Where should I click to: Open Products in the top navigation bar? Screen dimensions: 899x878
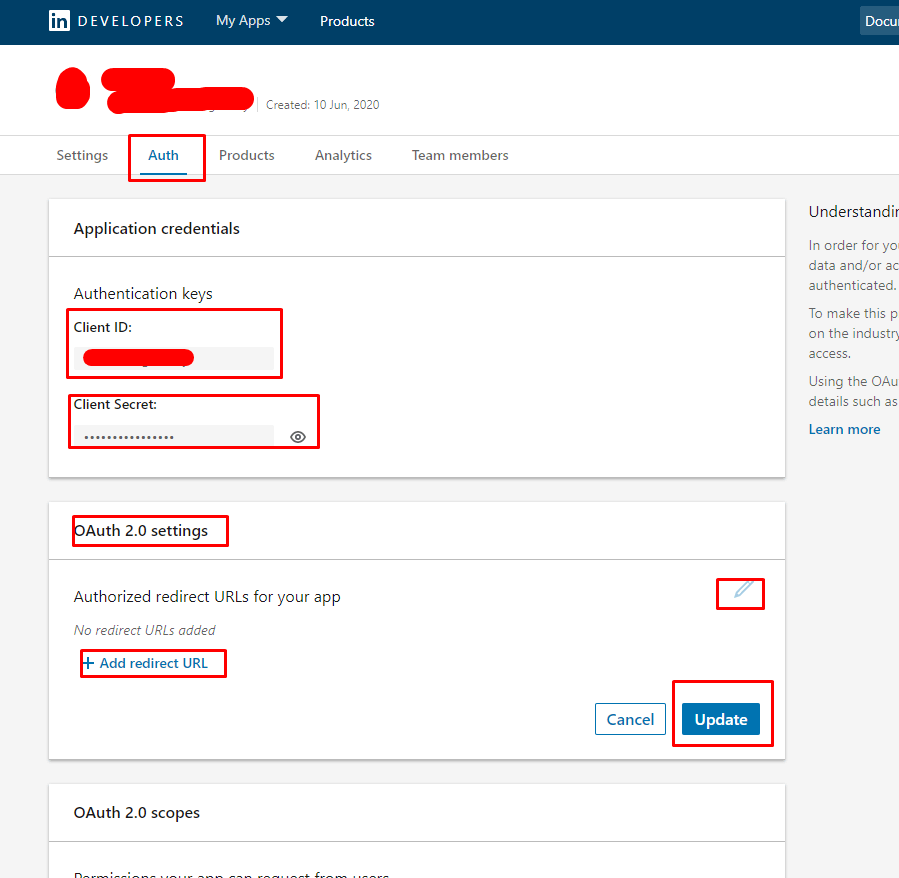347,21
